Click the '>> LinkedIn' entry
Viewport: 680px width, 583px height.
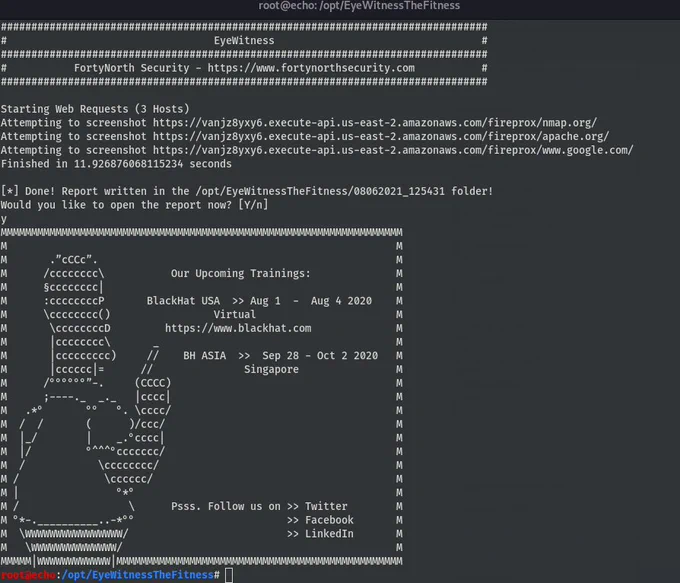point(320,534)
